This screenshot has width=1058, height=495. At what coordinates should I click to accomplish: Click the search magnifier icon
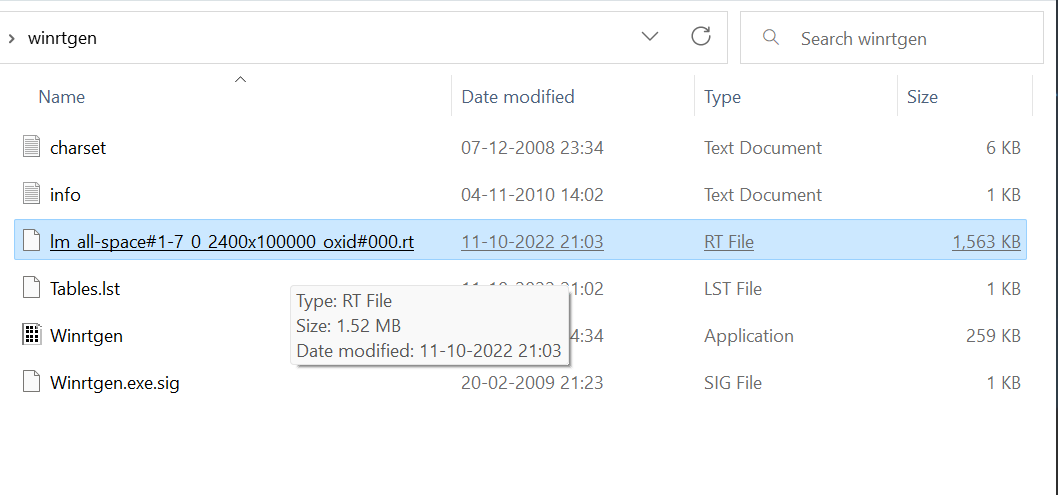pos(770,38)
